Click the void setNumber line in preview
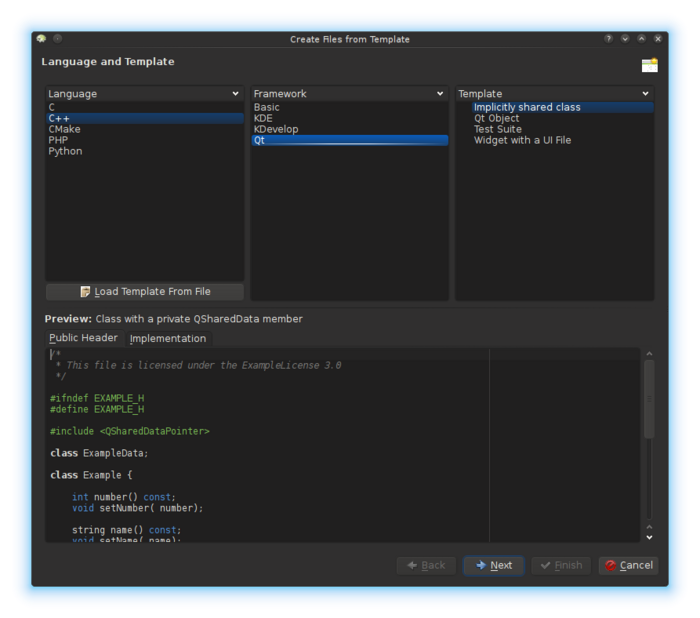This screenshot has height=618, width=700. [138, 508]
